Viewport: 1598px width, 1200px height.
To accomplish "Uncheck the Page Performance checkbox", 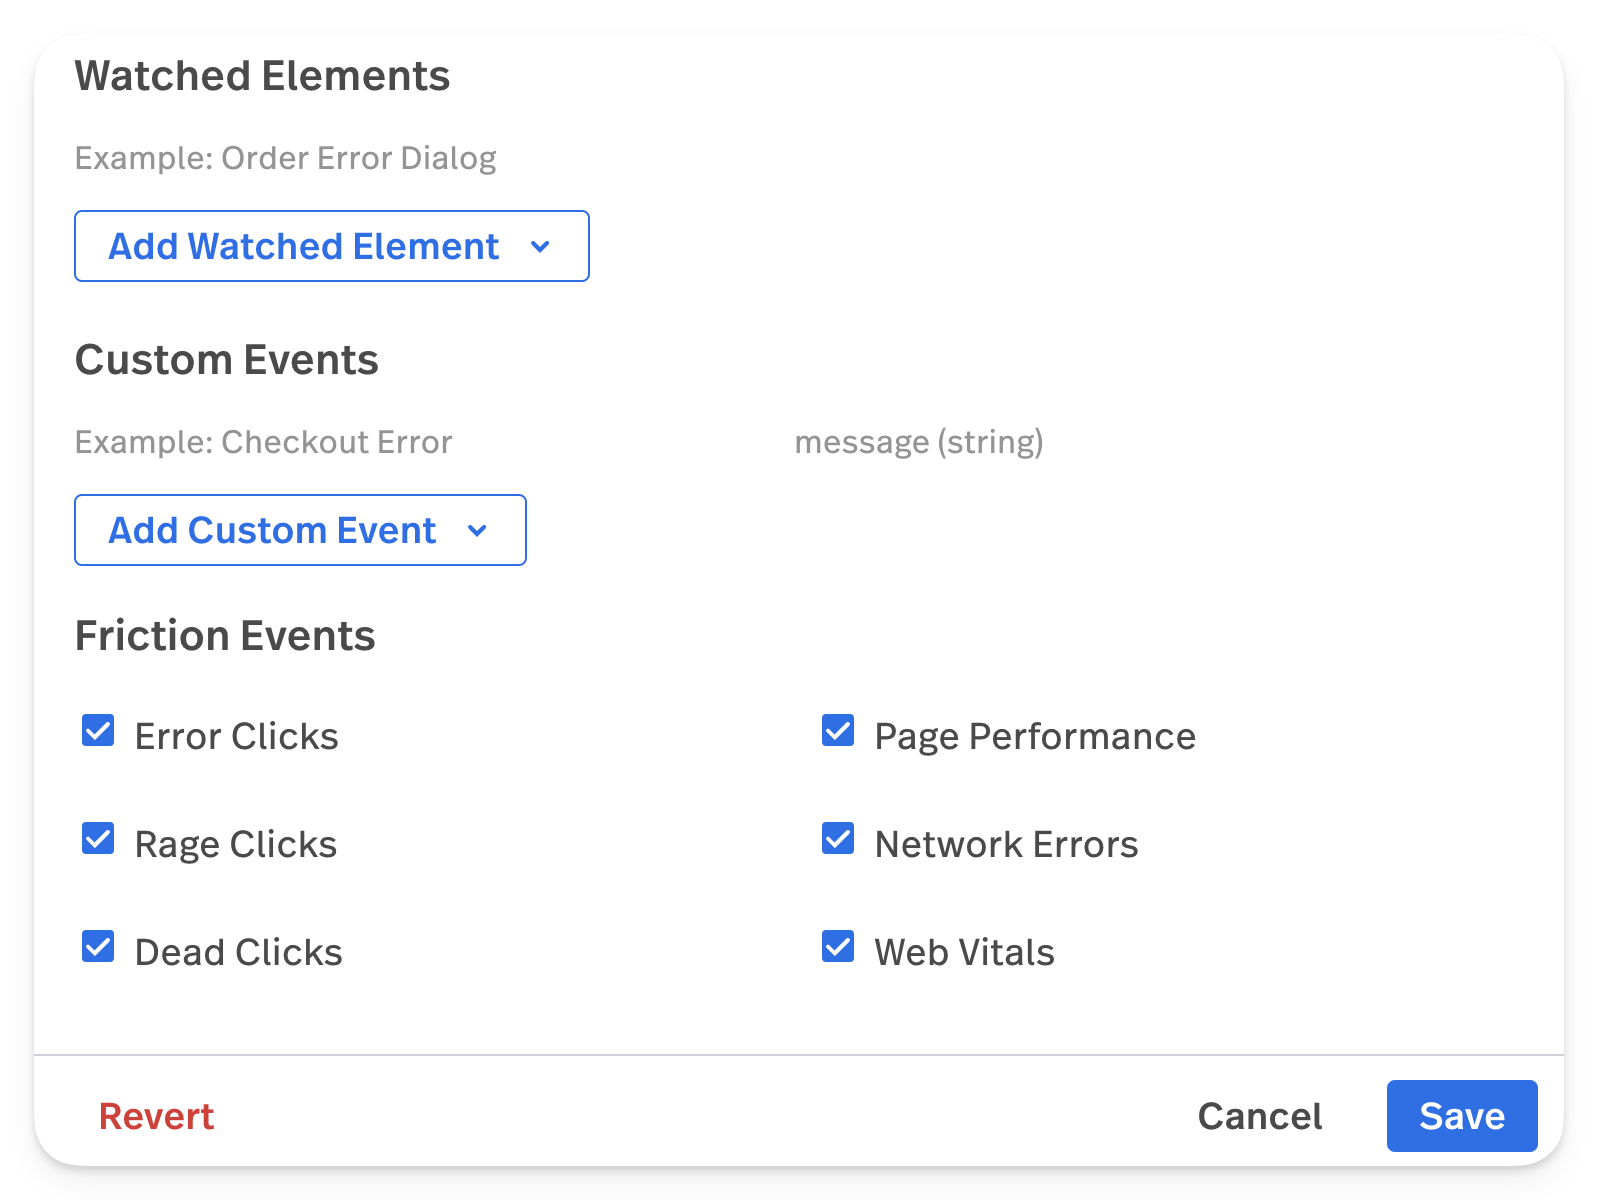I will 838,731.
